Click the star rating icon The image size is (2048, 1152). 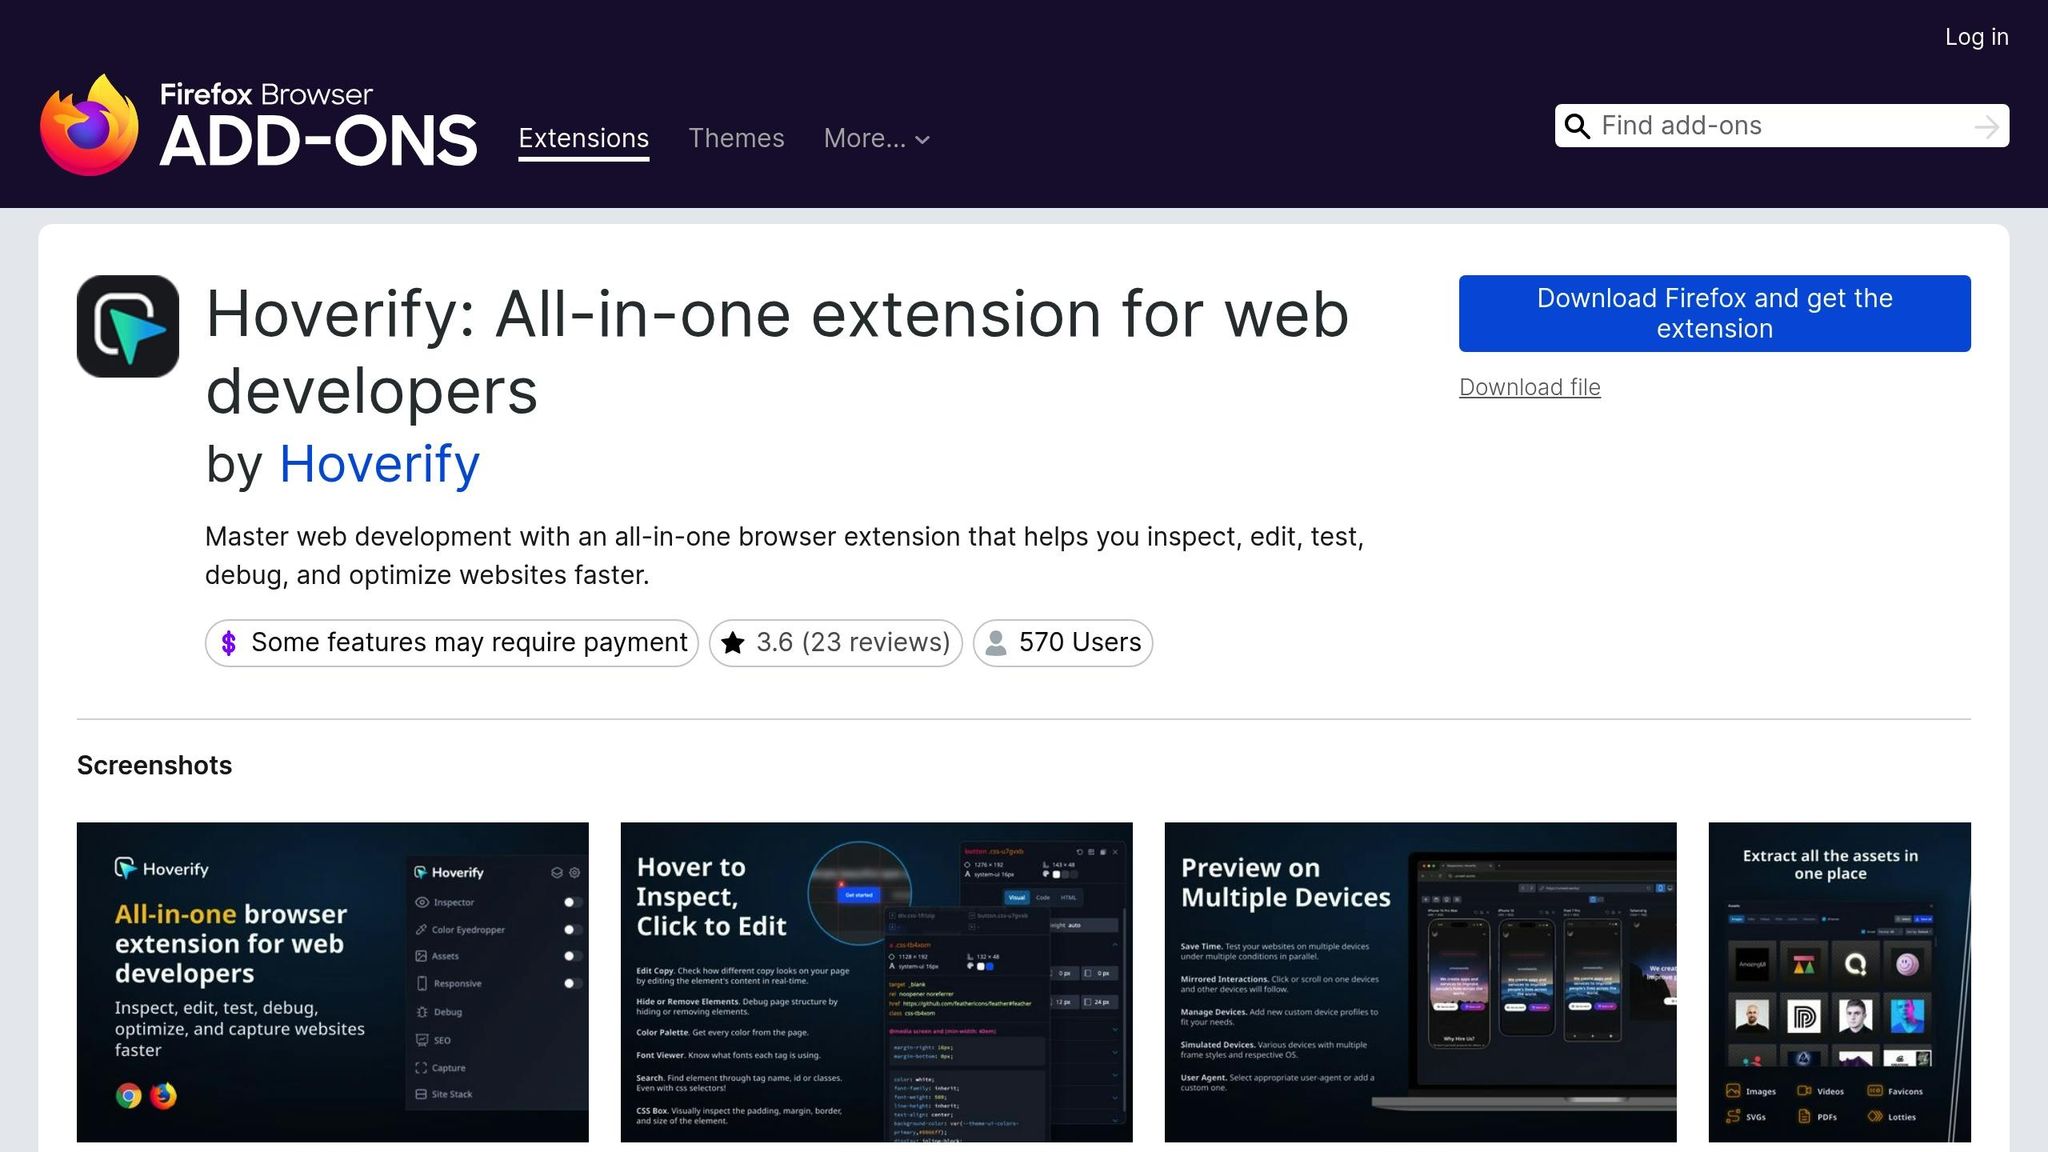point(733,643)
